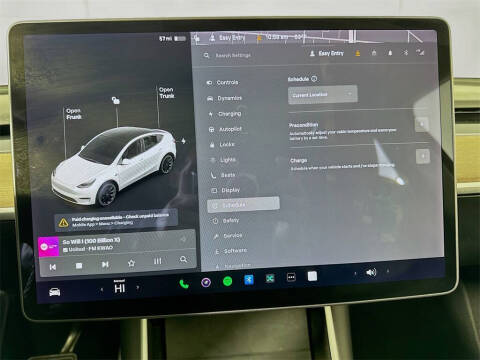480x360 pixels.
Task: Tap the notification bell icon
Action: (x=390, y=53)
